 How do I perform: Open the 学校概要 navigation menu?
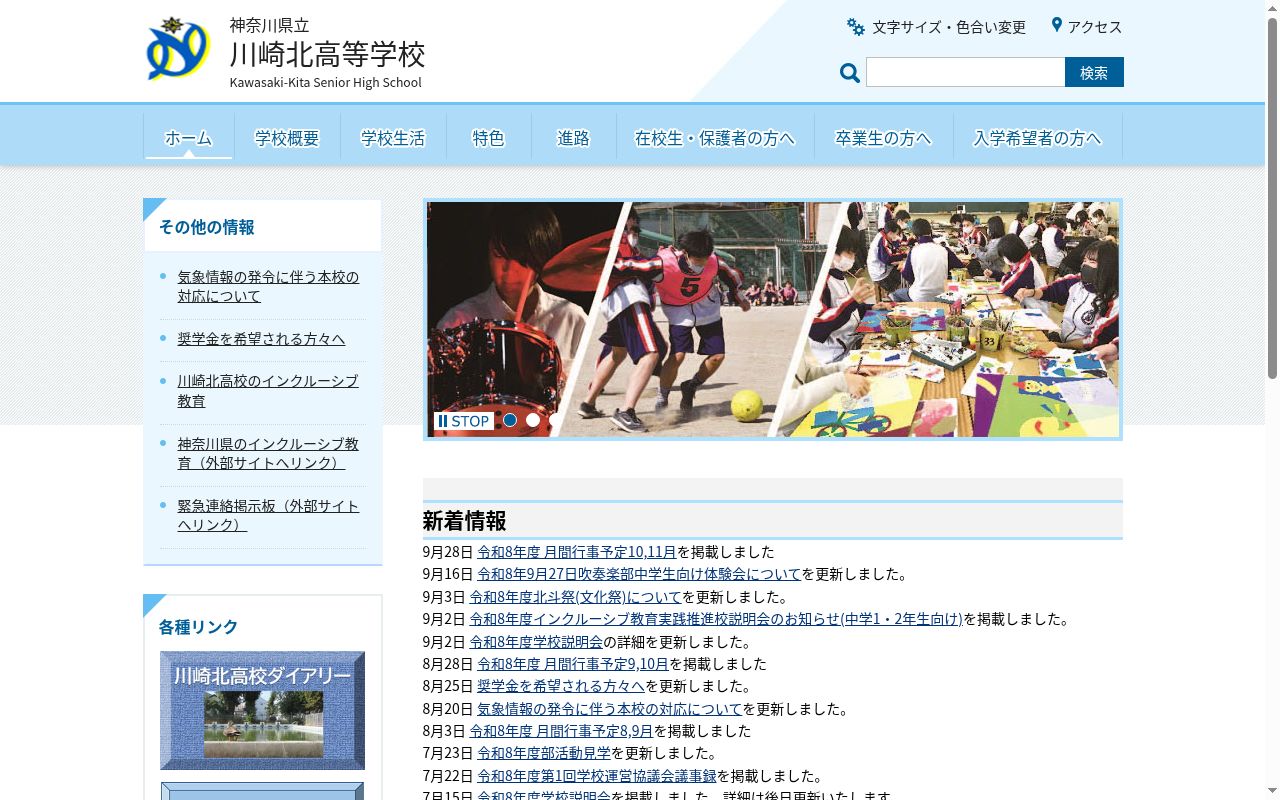point(287,138)
